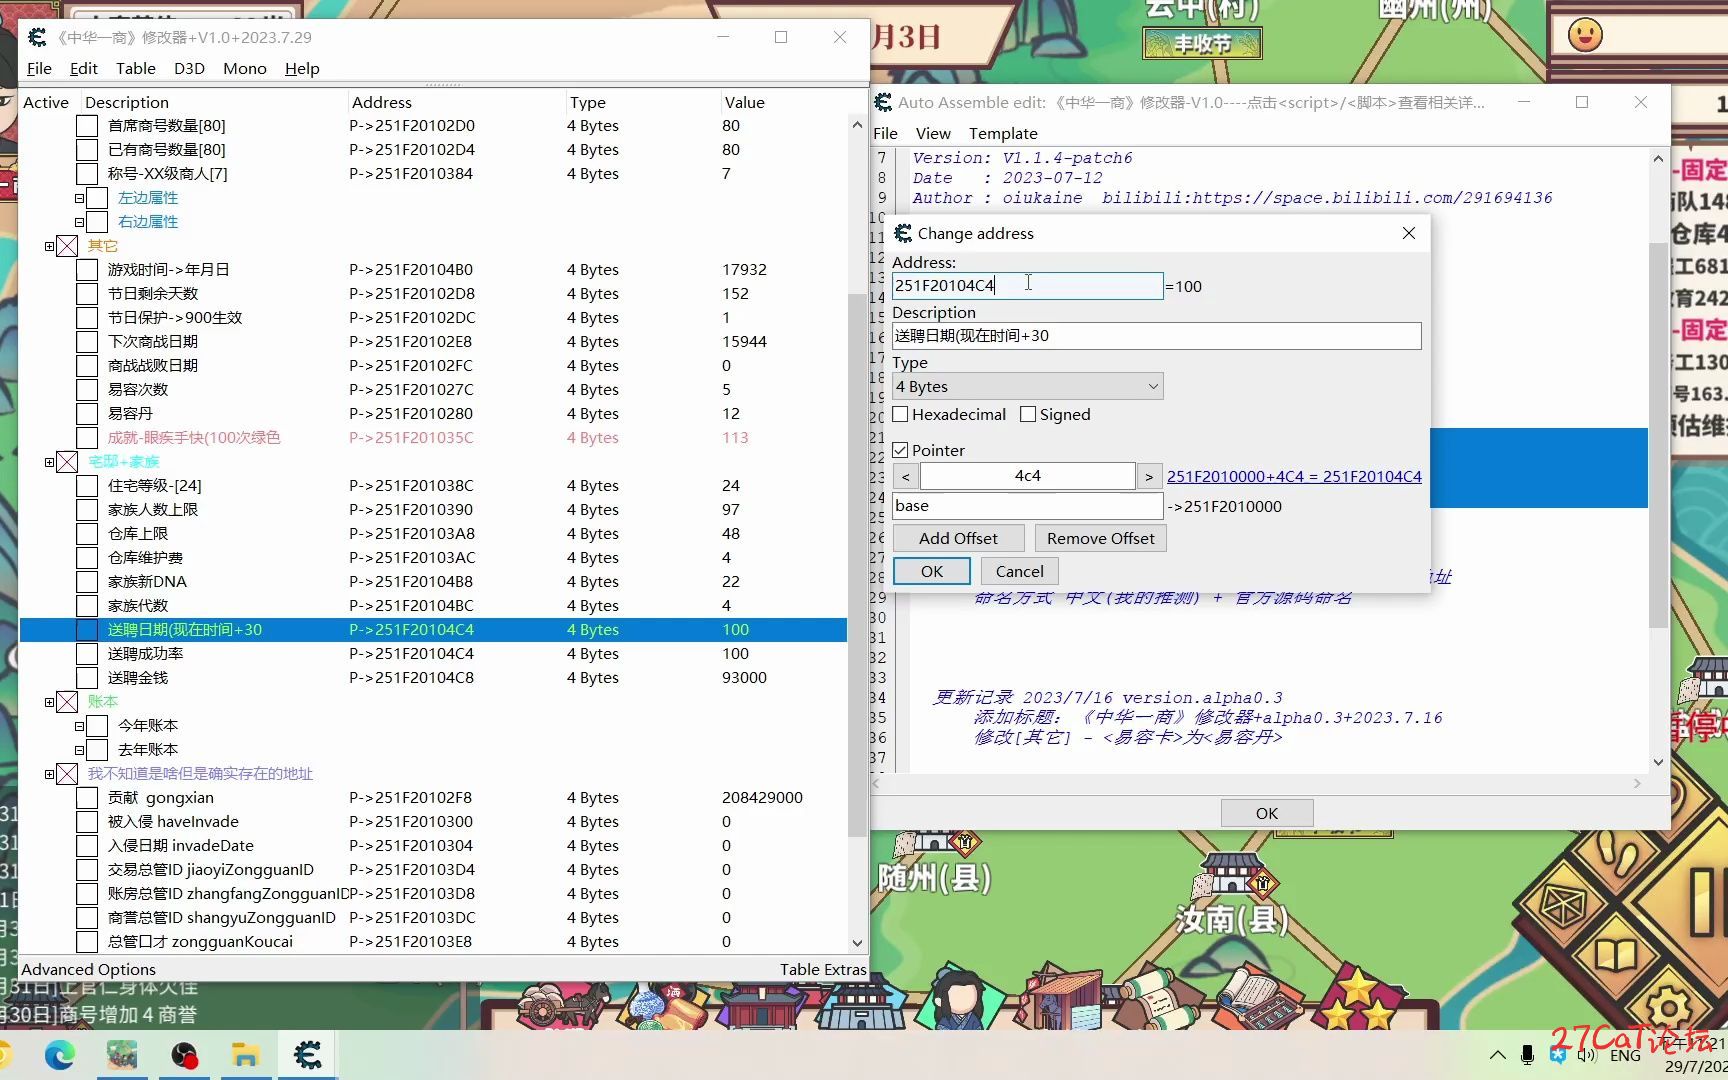Open the File menu in the trainer window

tap(39, 68)
